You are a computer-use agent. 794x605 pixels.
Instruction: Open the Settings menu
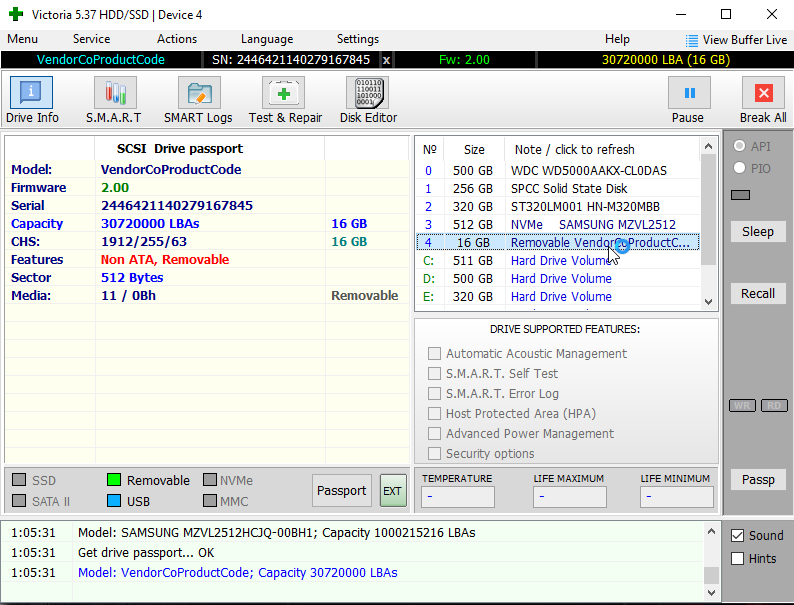pos(358,39)
